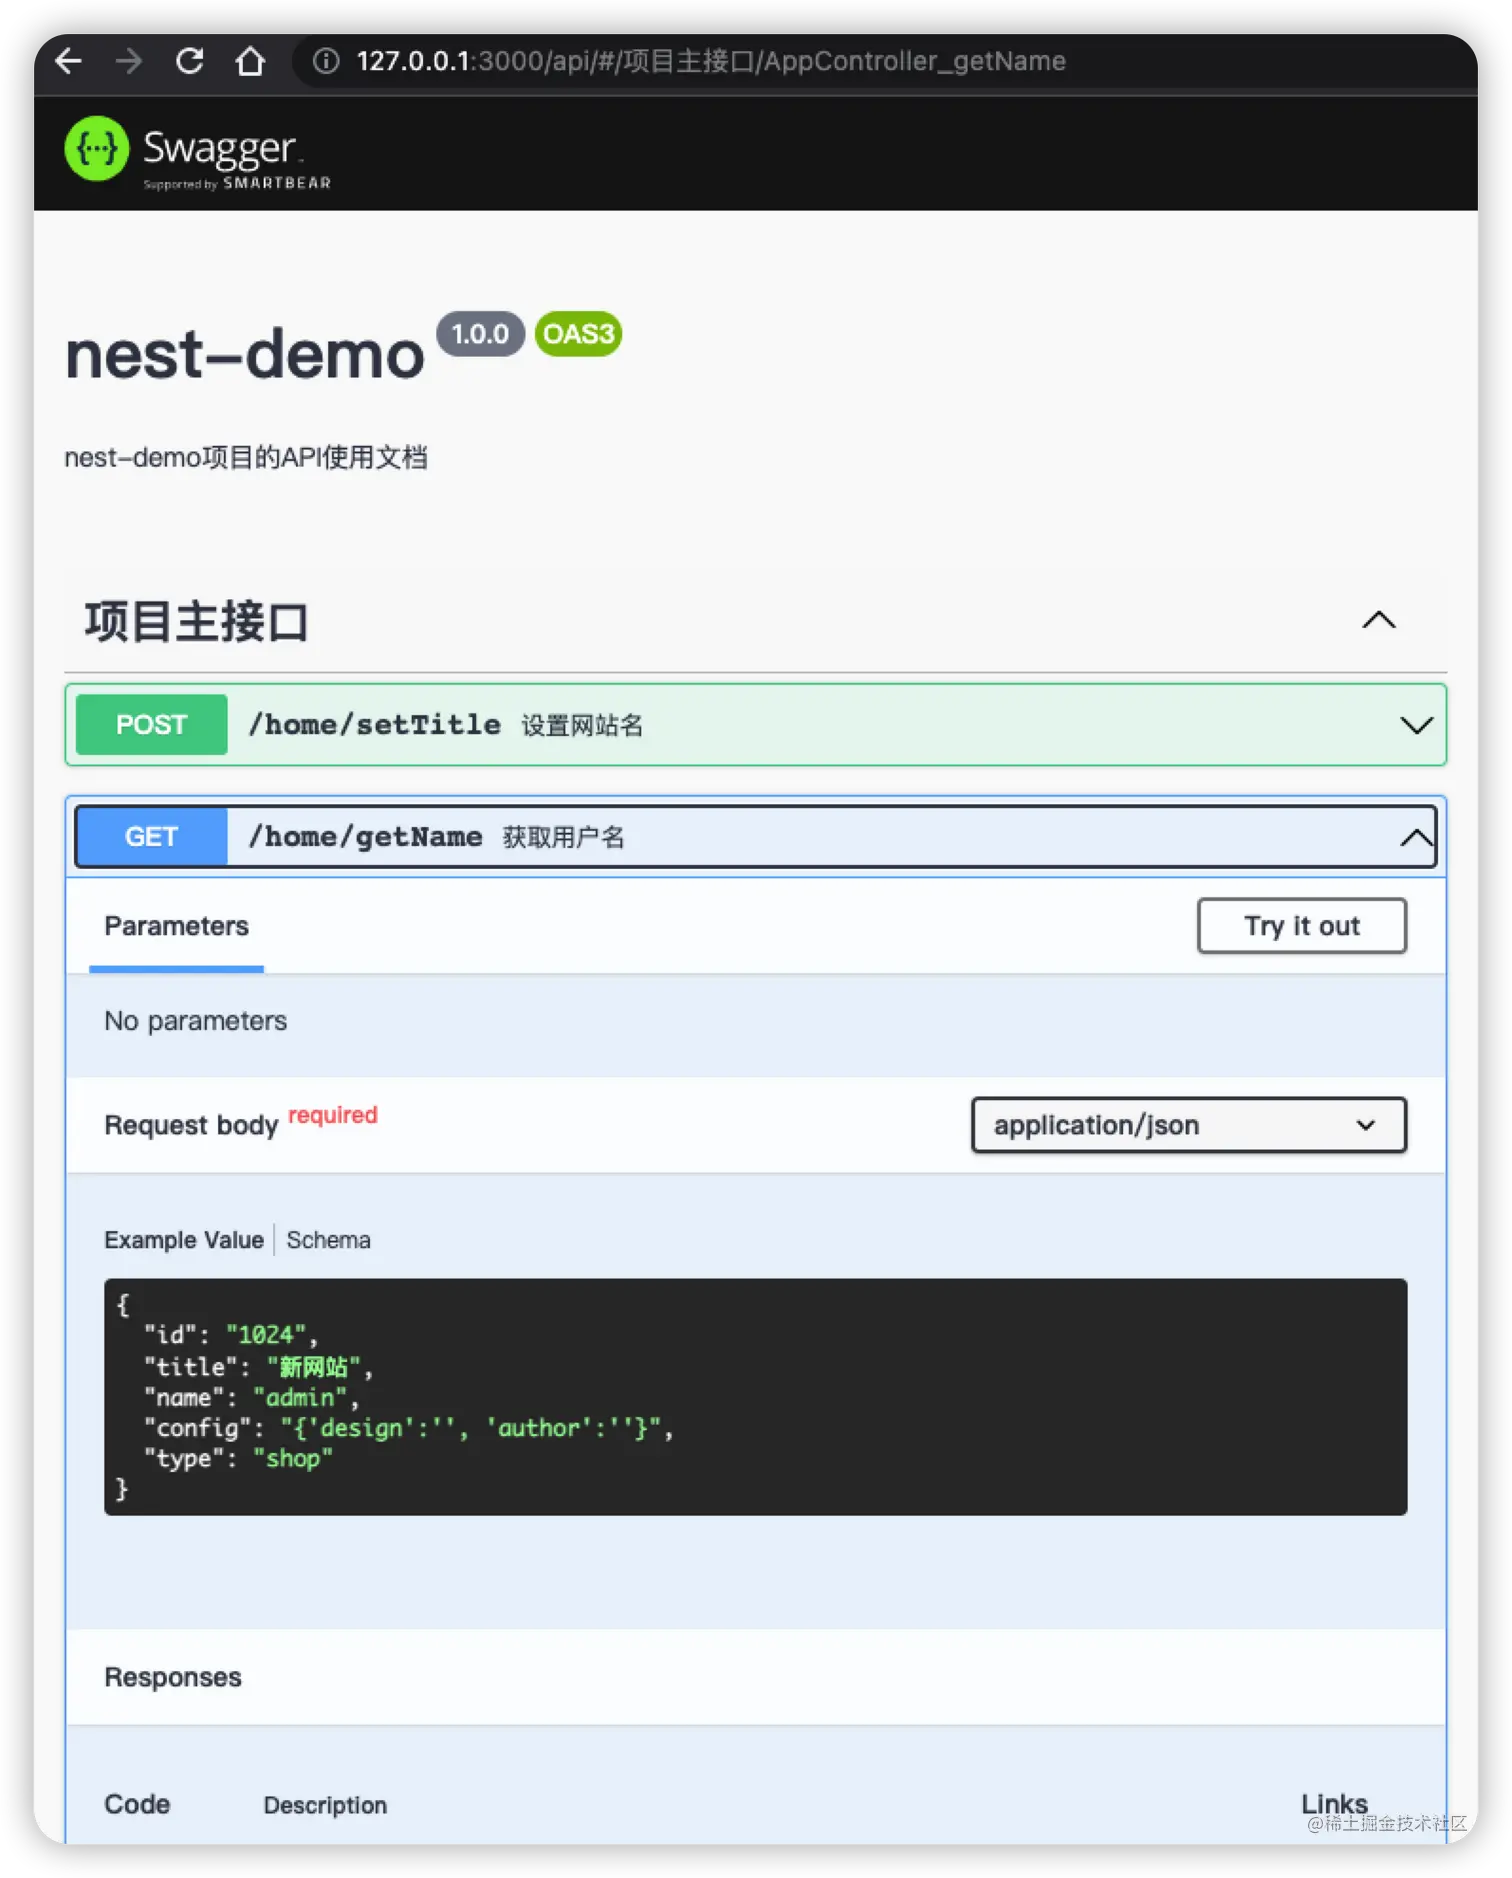Click the "config" example line

pyautogui.click(x=409, y=1428)
